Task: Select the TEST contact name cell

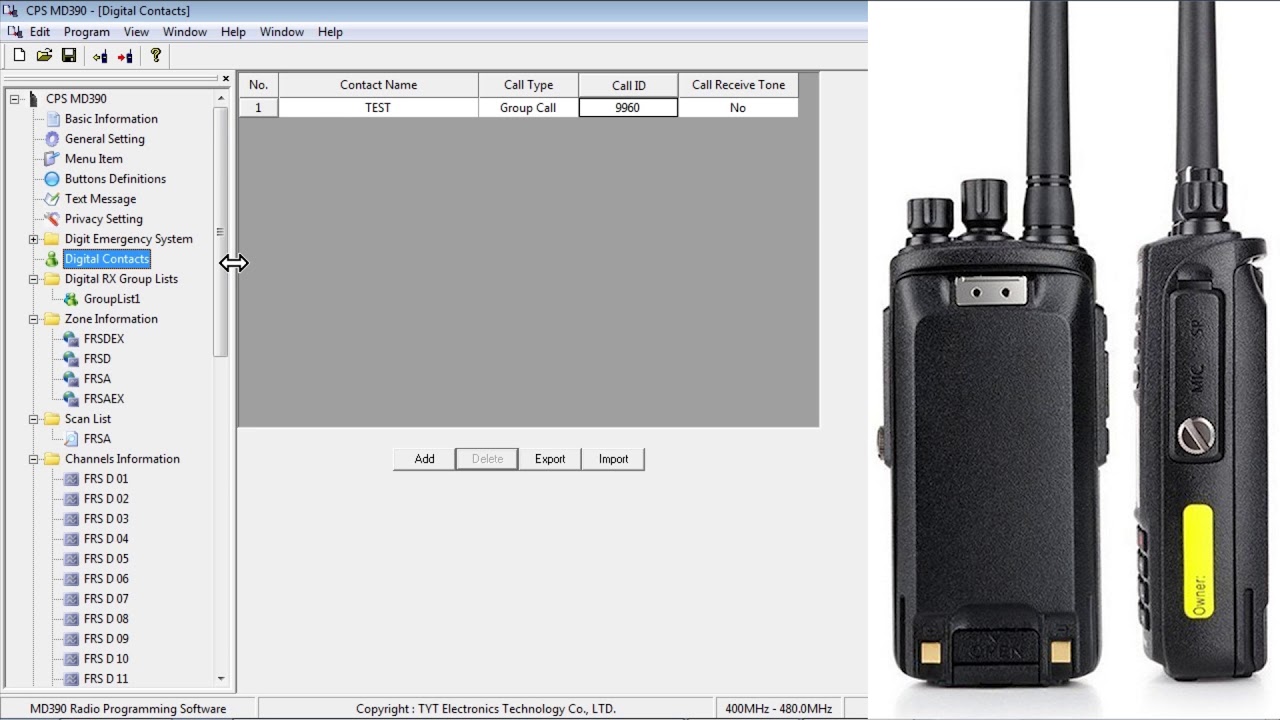Action: [378, 108]
